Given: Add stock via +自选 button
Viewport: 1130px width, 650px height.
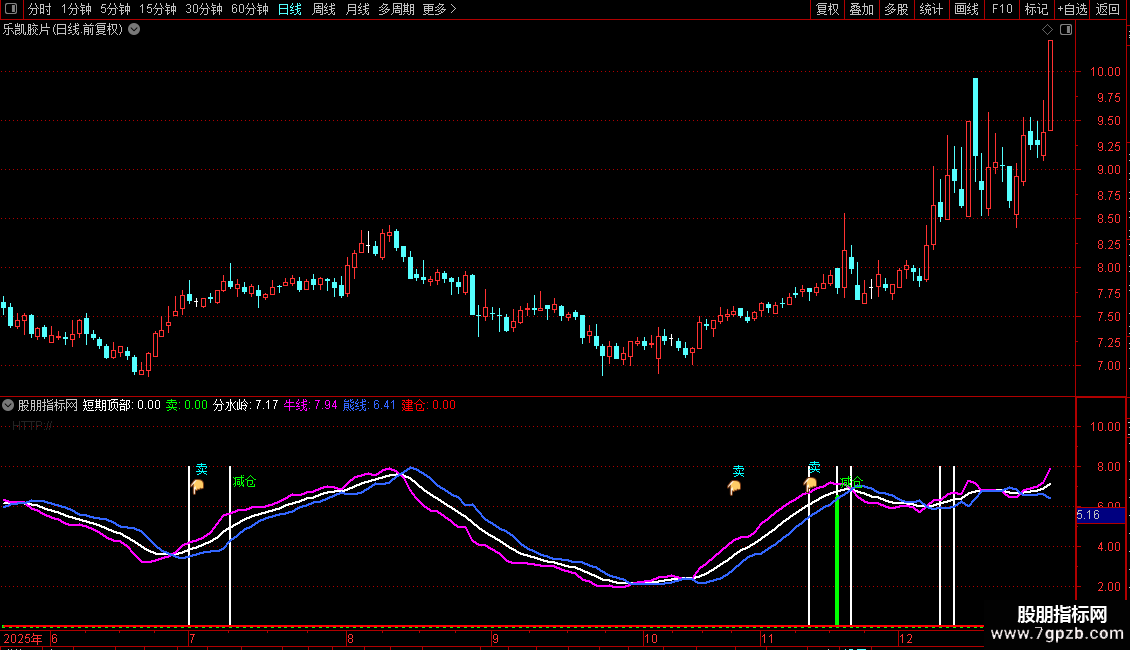Looking at the screenshot, I should click(x=1072, y=9).
